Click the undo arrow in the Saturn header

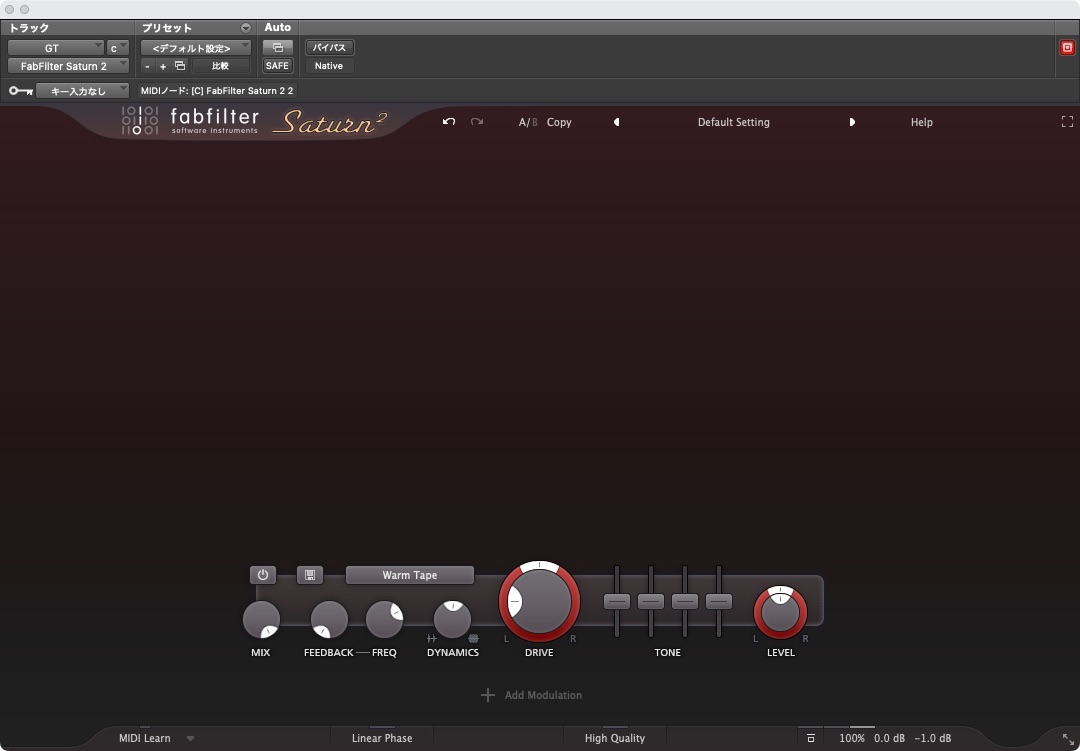(x=449, y=122)
